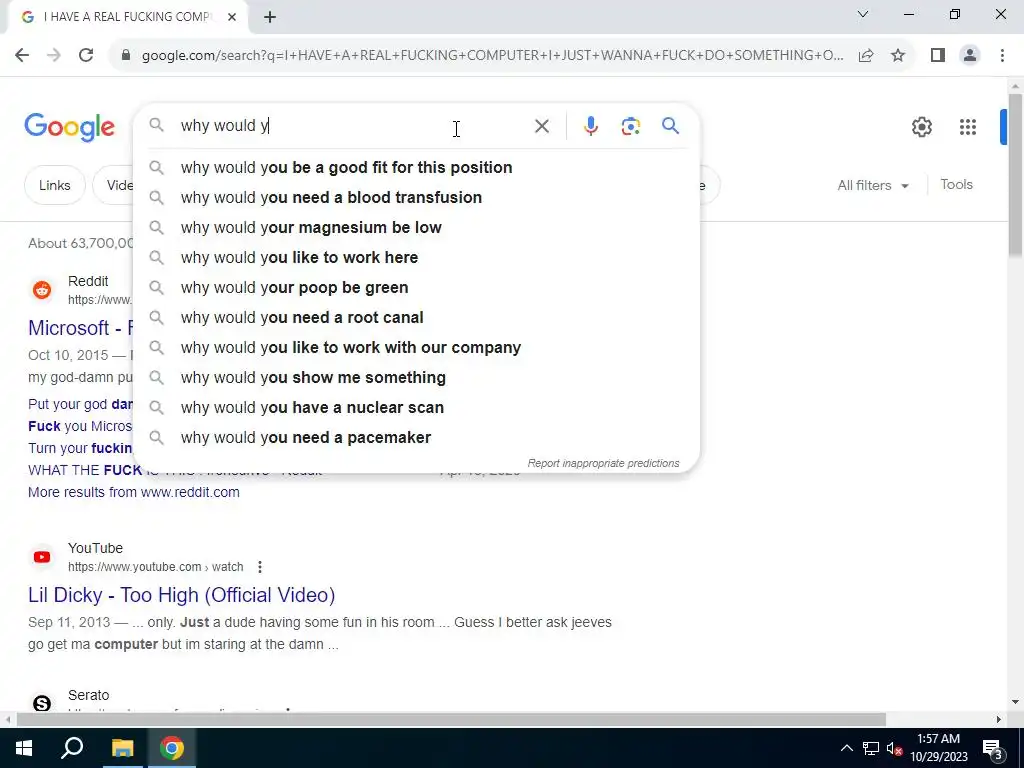Image resolution: width=1024 pixels, height=768 pixels.
Task: Expand All filters dropdown
Action: 873,185
